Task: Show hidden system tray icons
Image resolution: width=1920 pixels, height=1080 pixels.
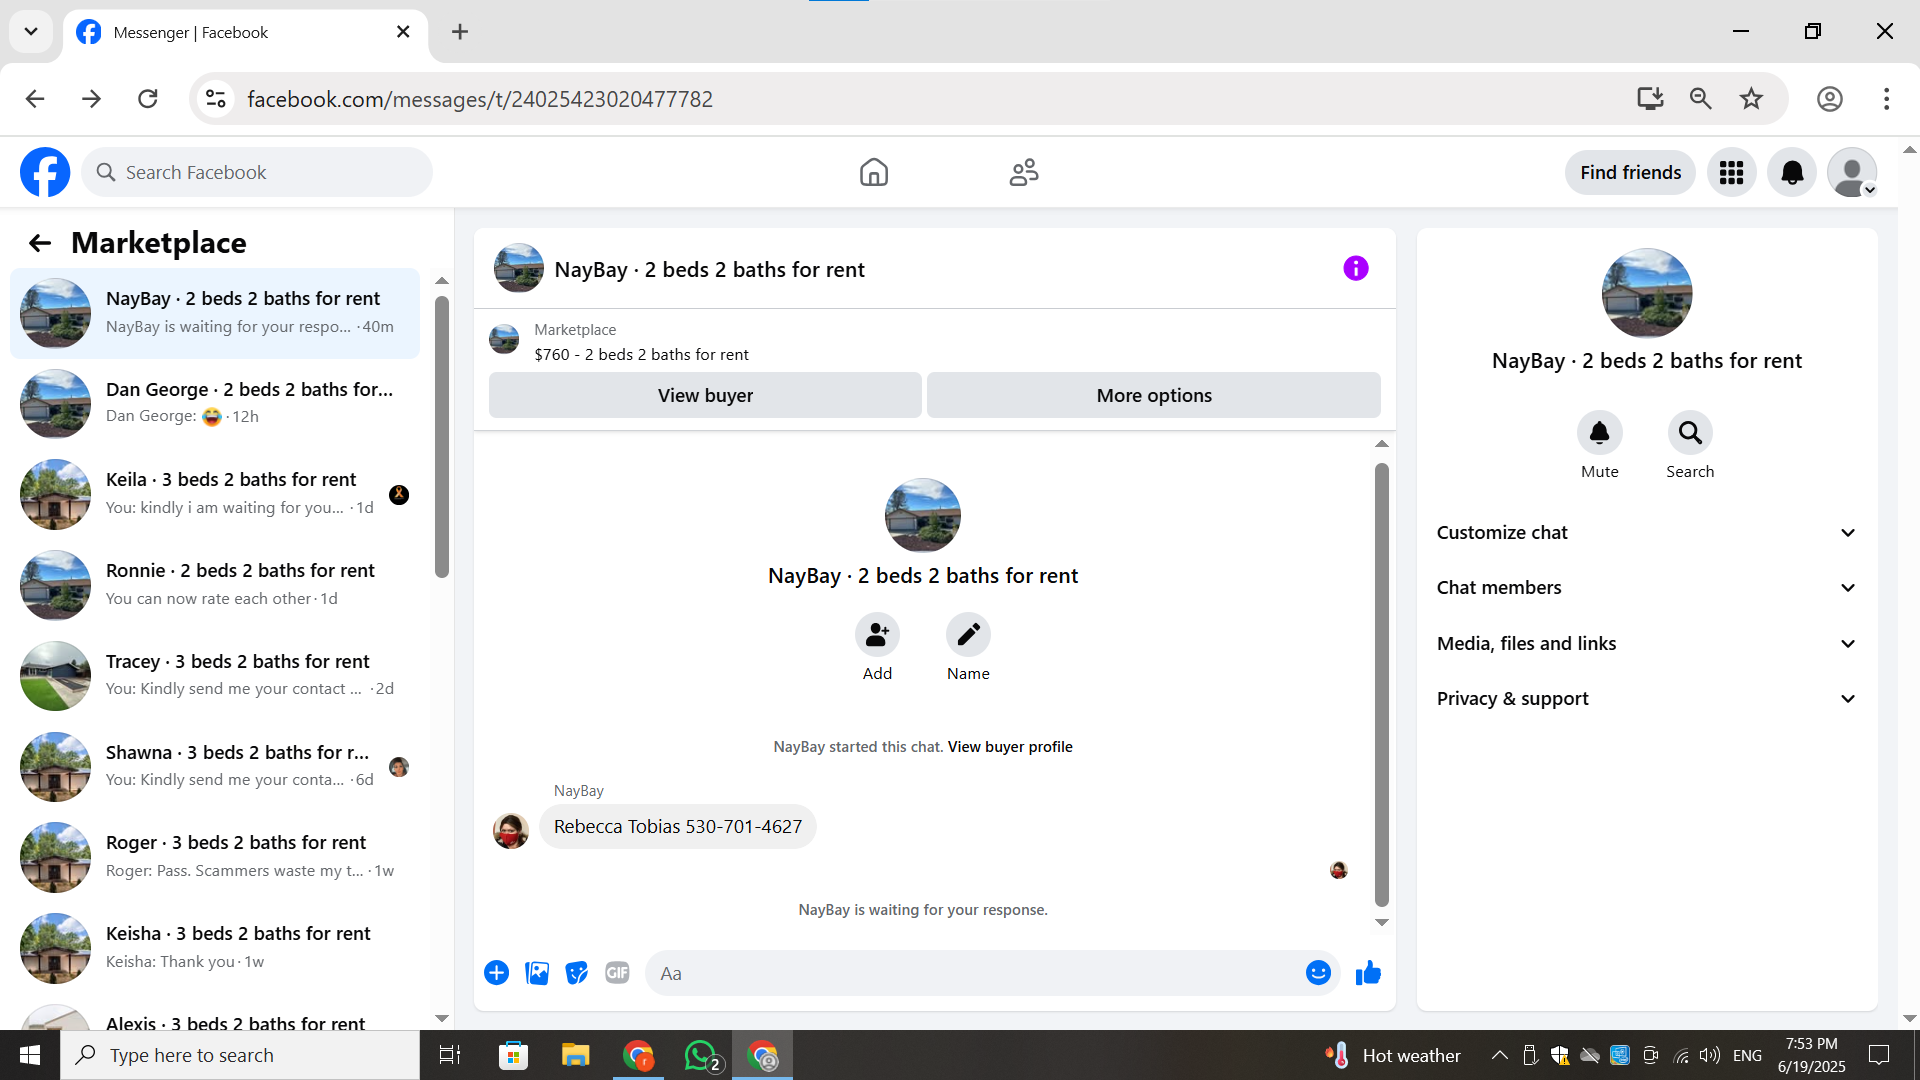Action: point(1499,1055)
